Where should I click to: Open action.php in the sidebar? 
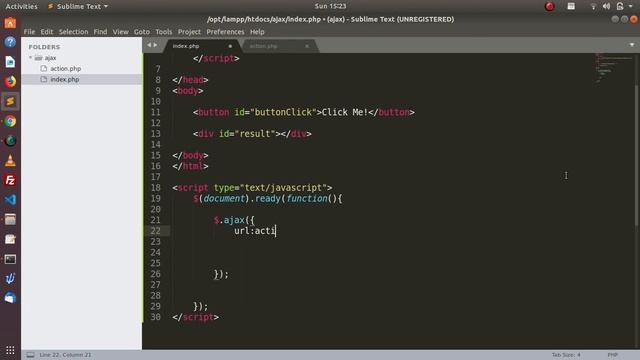tap(65, 69)
